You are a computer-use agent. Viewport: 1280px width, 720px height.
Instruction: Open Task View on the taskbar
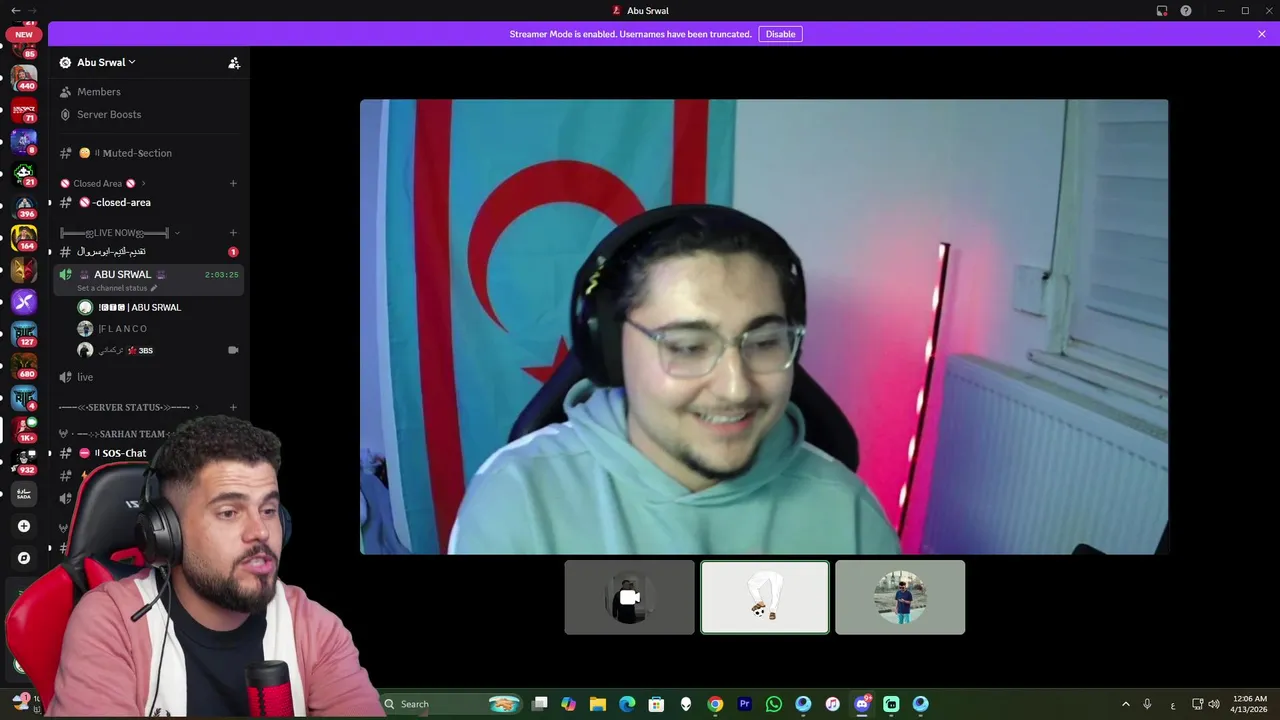pos(539,704)
